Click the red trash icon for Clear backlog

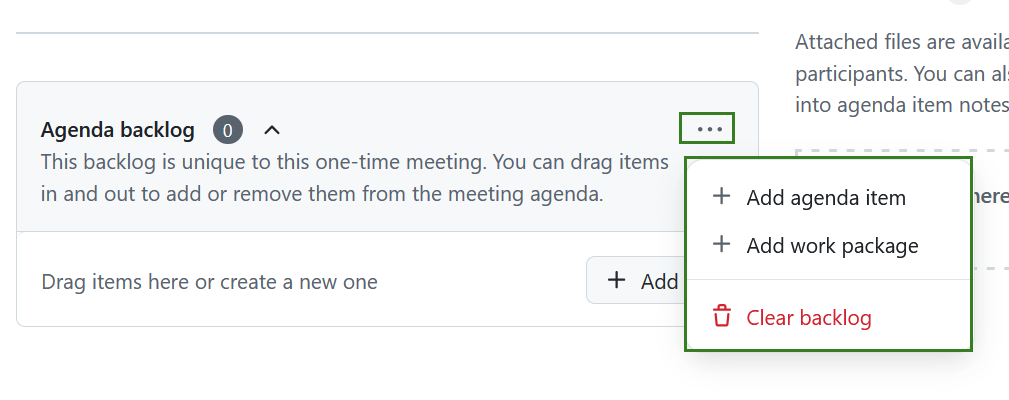pyautogui.click(x=721, y=317)
